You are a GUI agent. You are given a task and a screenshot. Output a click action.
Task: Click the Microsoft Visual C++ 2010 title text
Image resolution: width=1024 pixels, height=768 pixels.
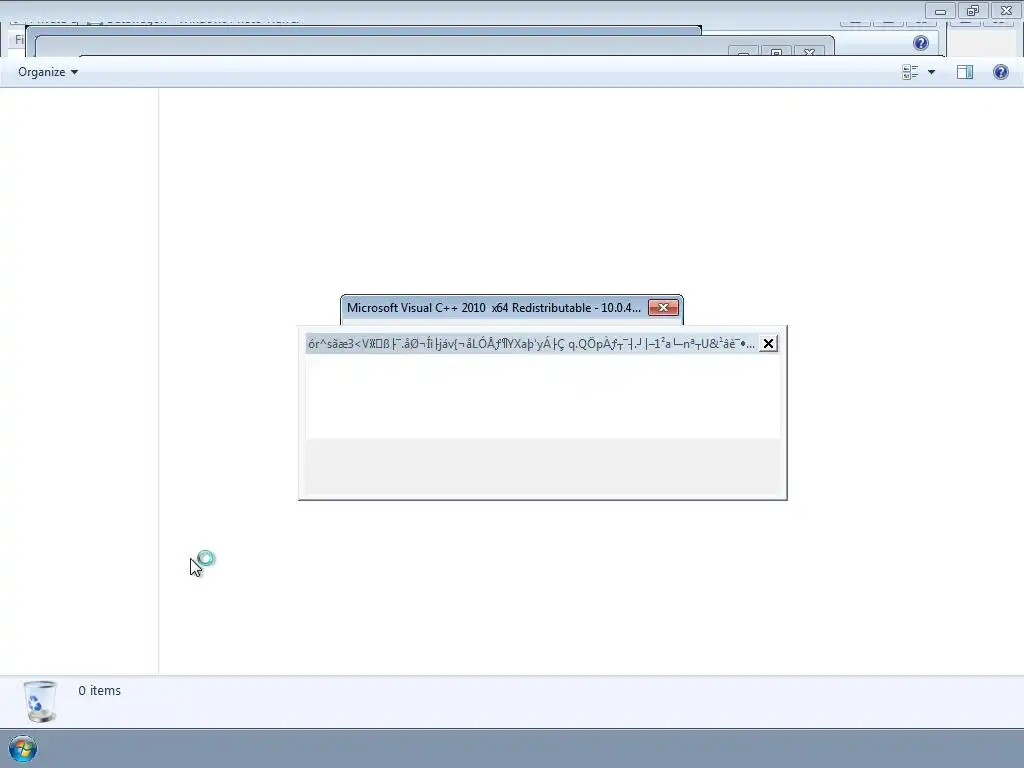click(494, 308)
